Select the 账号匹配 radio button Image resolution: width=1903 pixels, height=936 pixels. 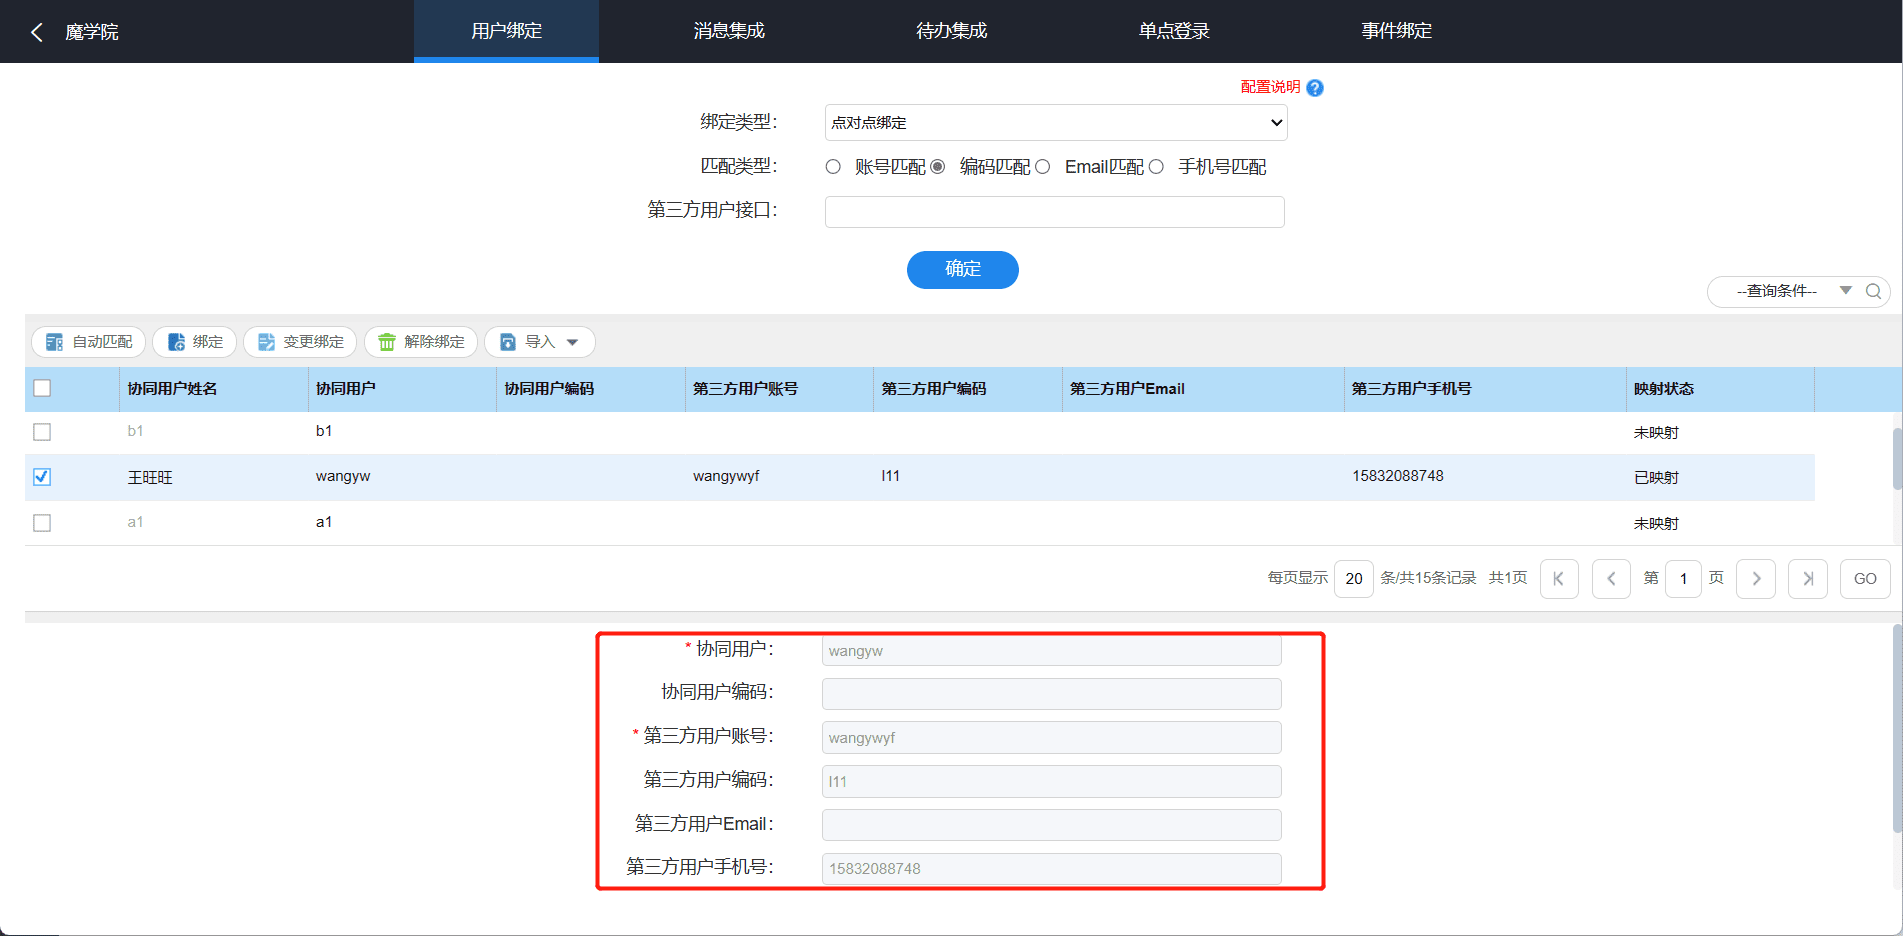tap(833, 167)
